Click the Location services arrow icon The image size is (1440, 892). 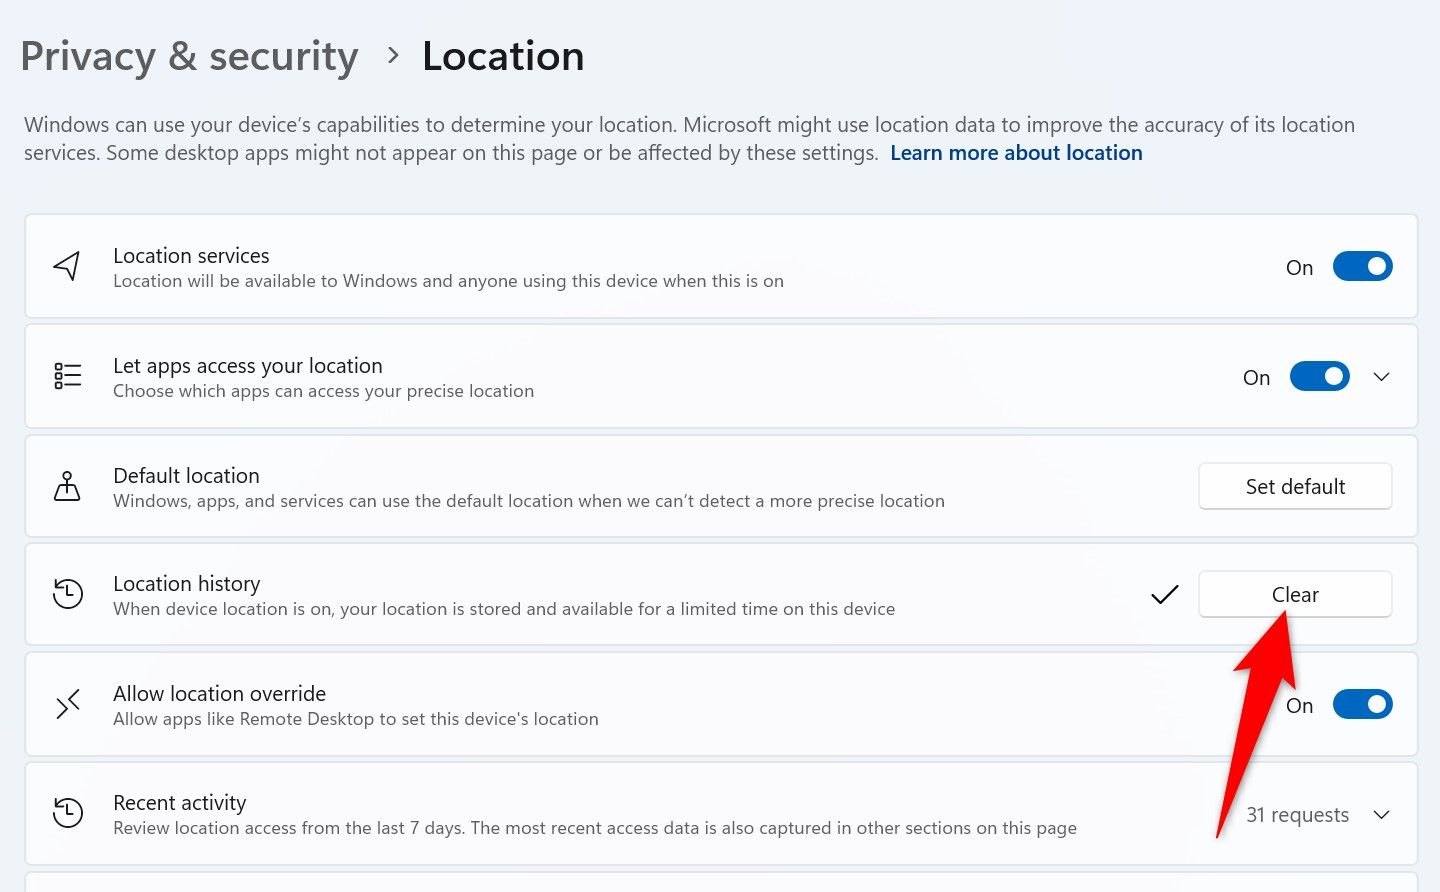(67, 266)
